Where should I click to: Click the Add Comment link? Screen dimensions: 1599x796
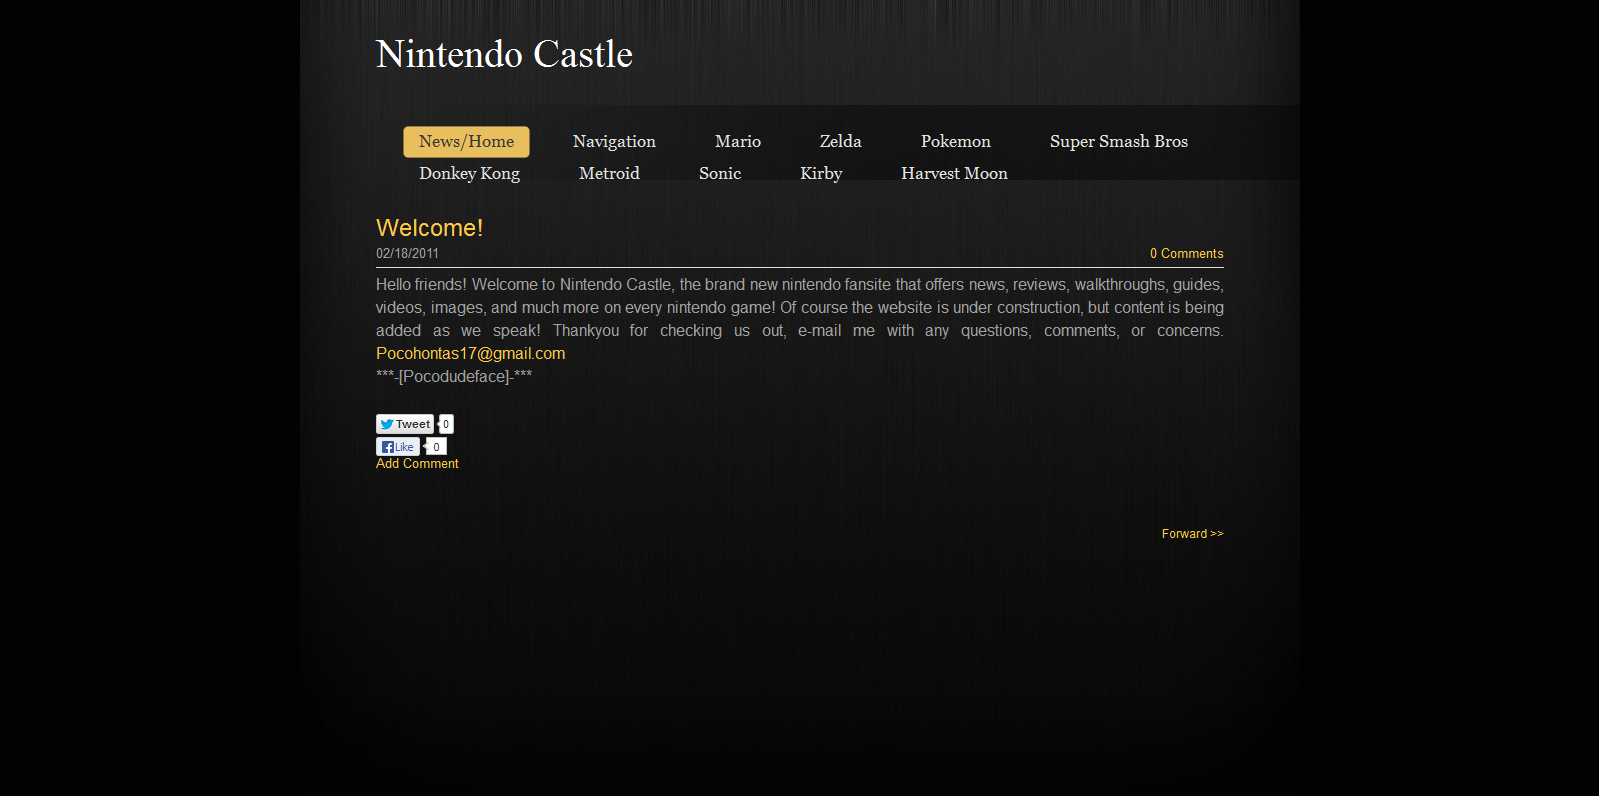pos(417,464)
